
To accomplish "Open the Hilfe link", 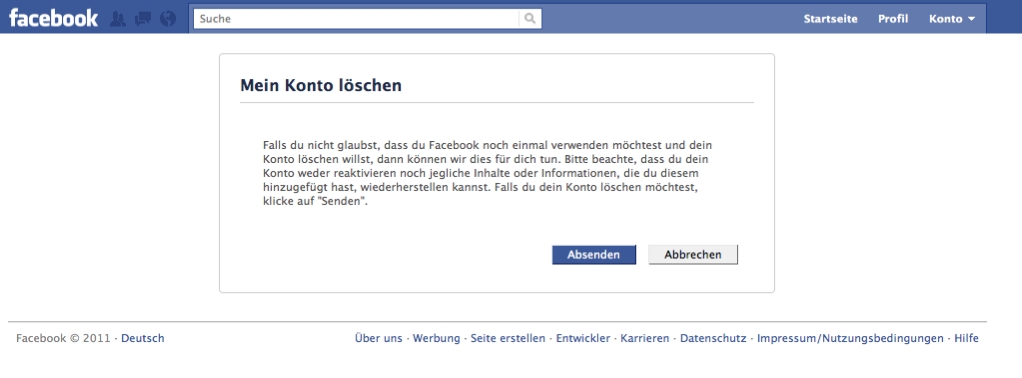I will coord(967,338).
